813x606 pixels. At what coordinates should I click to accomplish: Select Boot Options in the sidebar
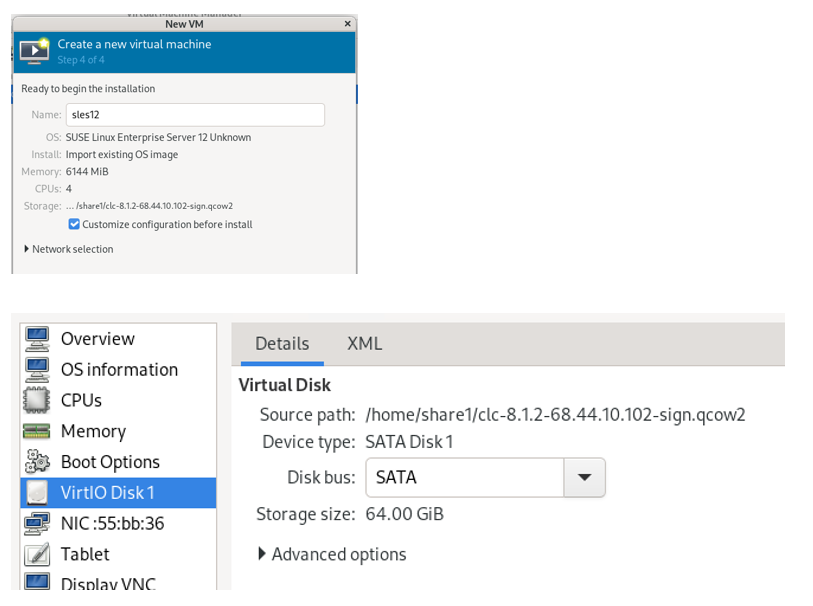coord(110,461)
